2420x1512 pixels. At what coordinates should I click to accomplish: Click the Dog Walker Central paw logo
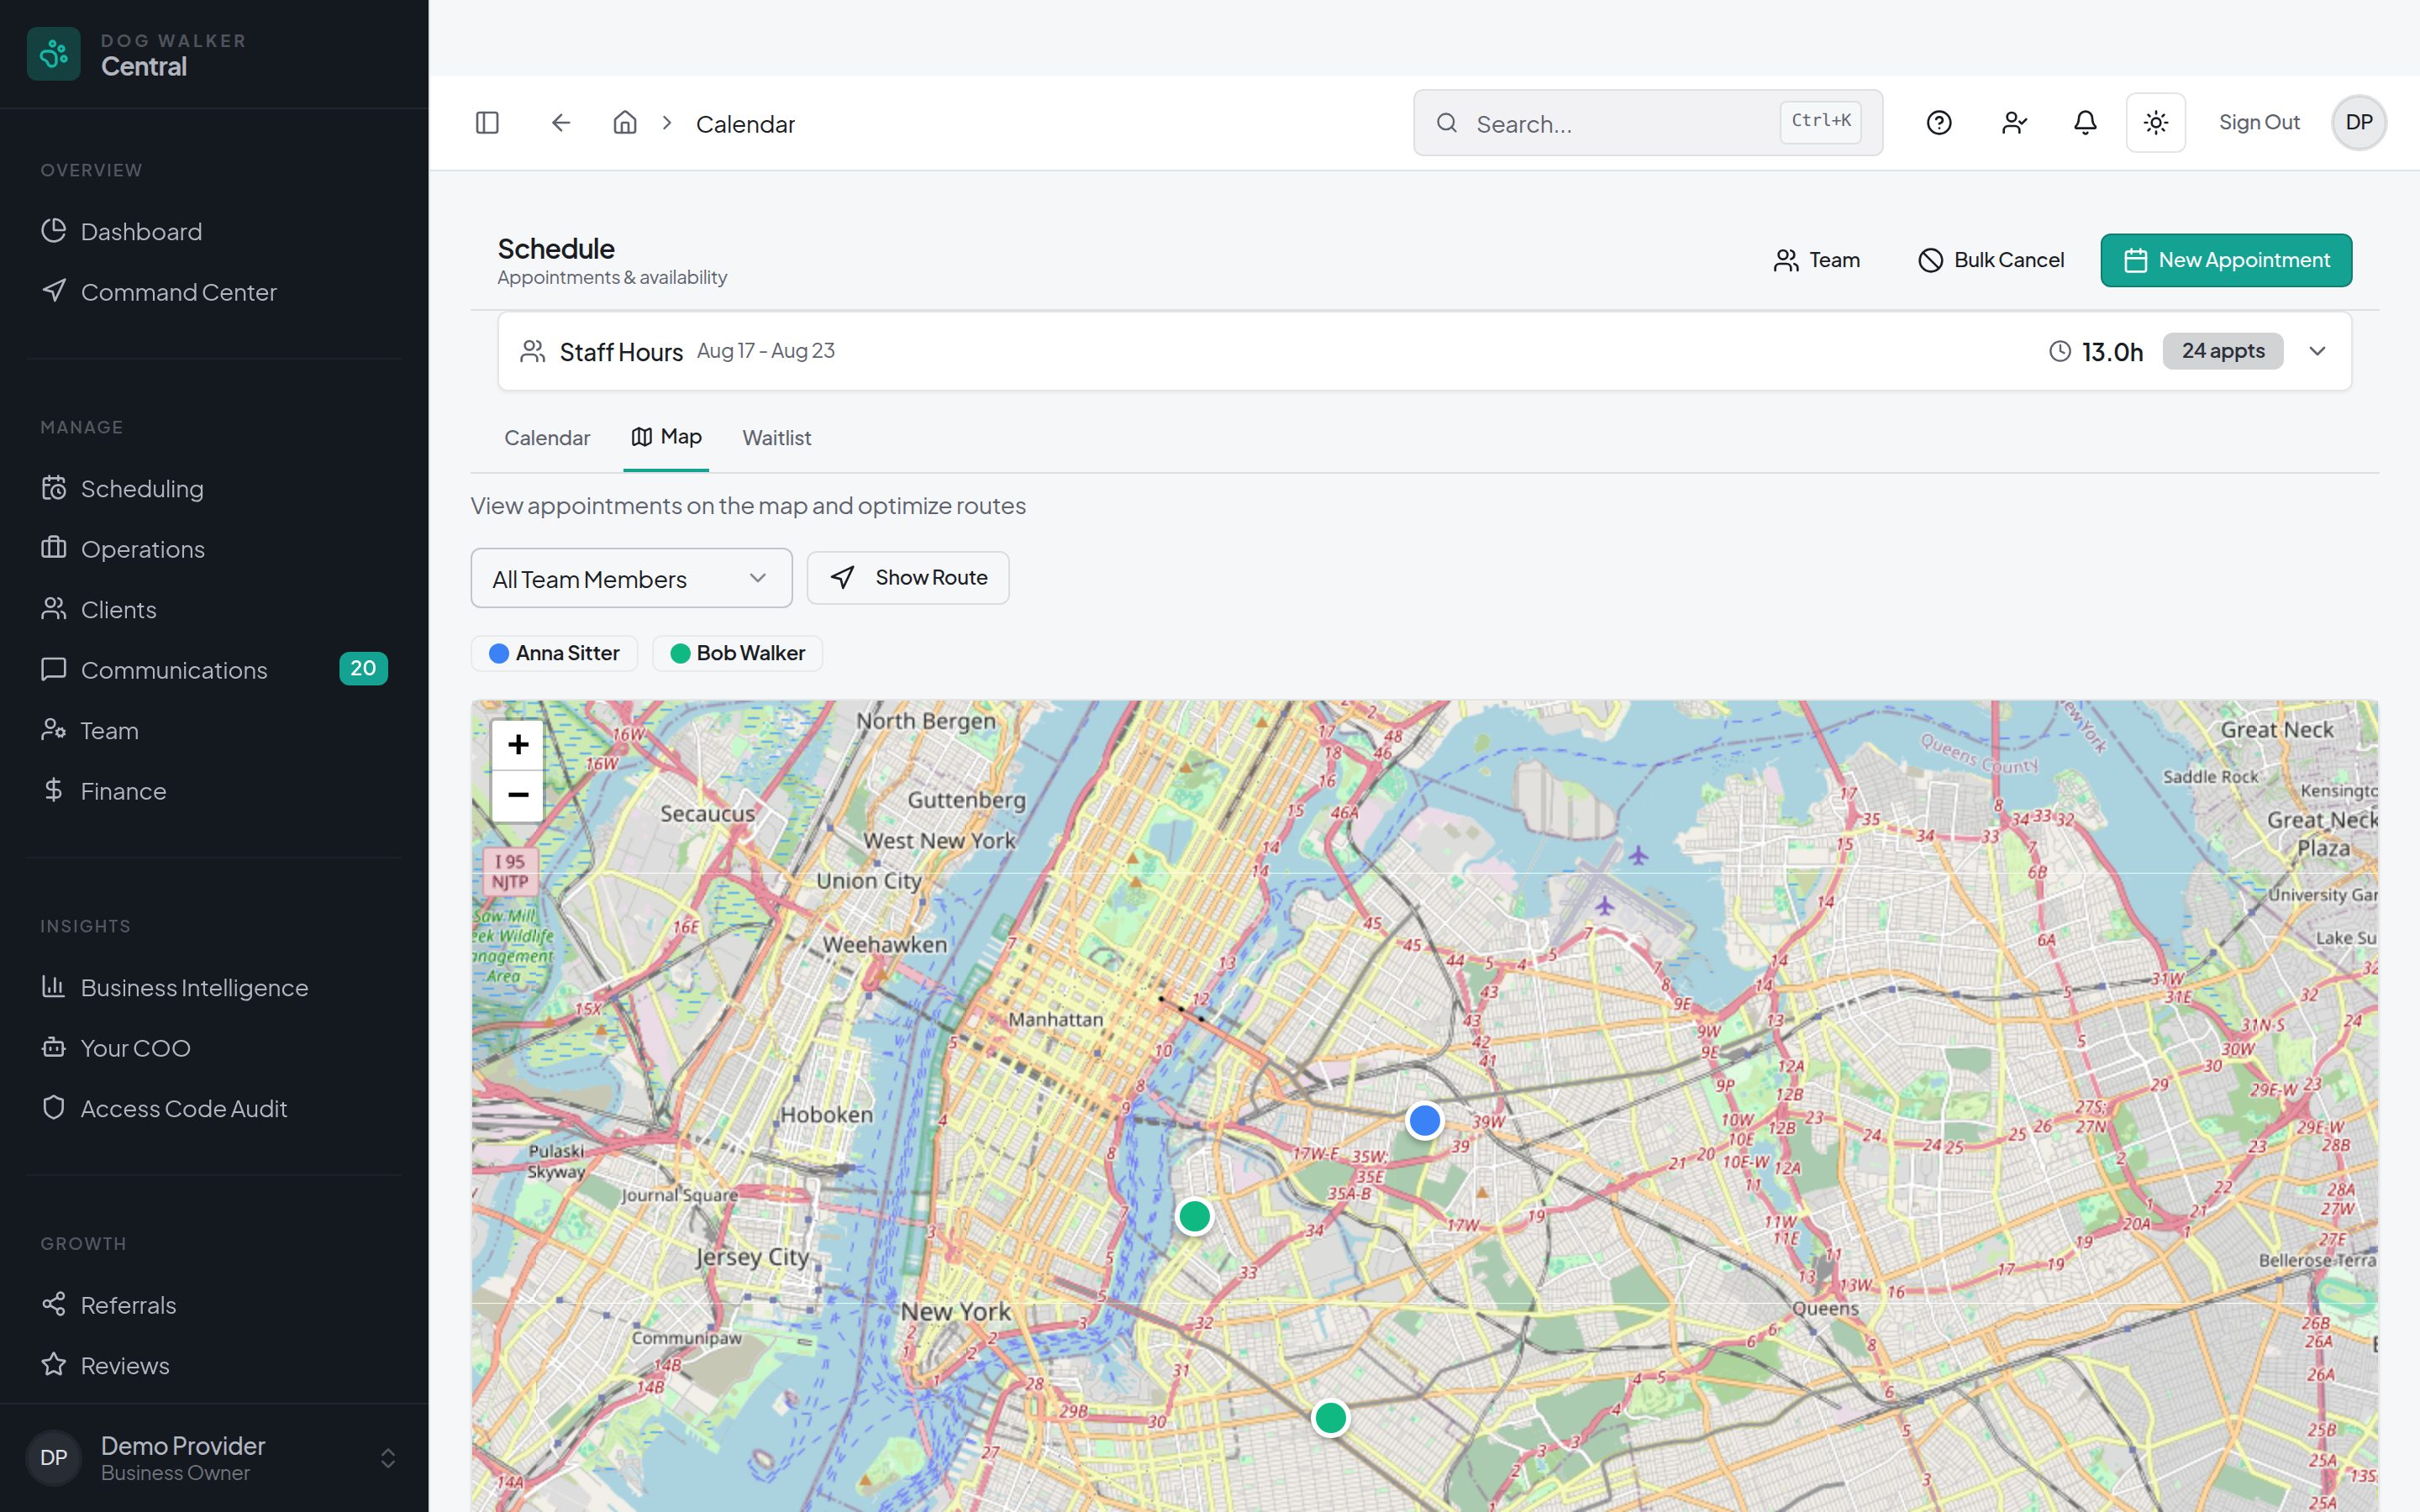pyautogui.click(x=54, y=54)
